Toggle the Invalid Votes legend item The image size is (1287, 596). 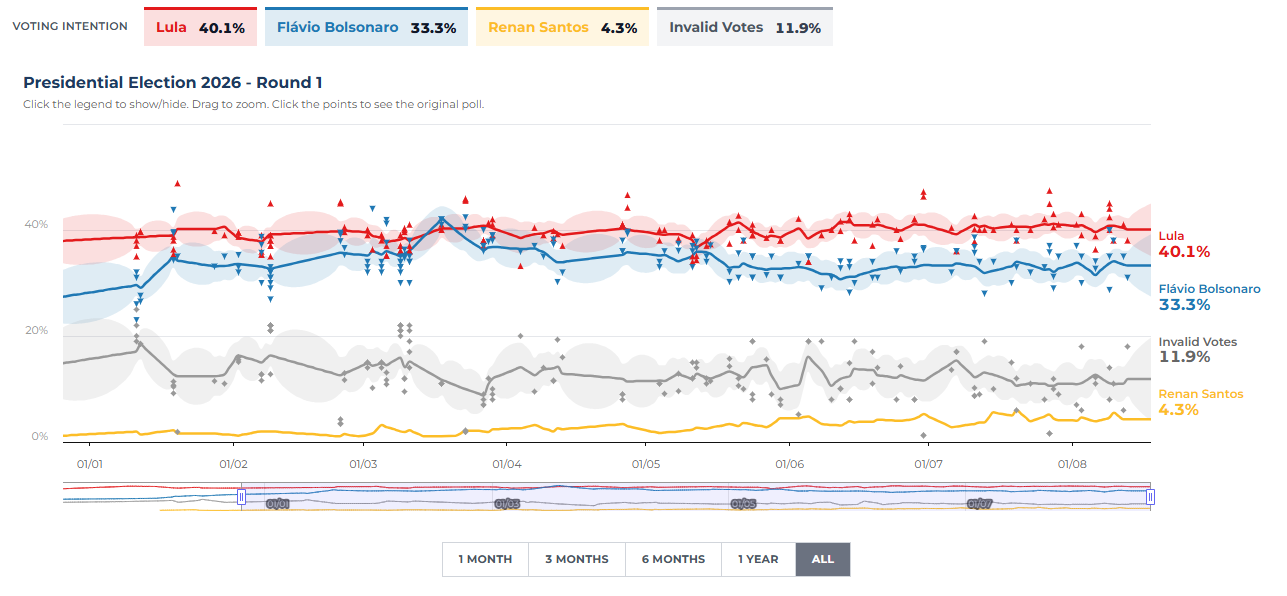[744, 27]
